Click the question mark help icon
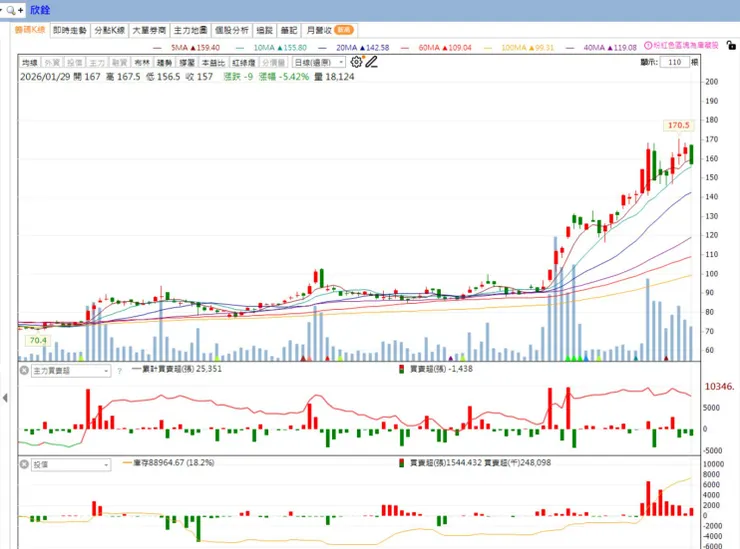Viewport: 740px width, 549px height. click(119, 371)
